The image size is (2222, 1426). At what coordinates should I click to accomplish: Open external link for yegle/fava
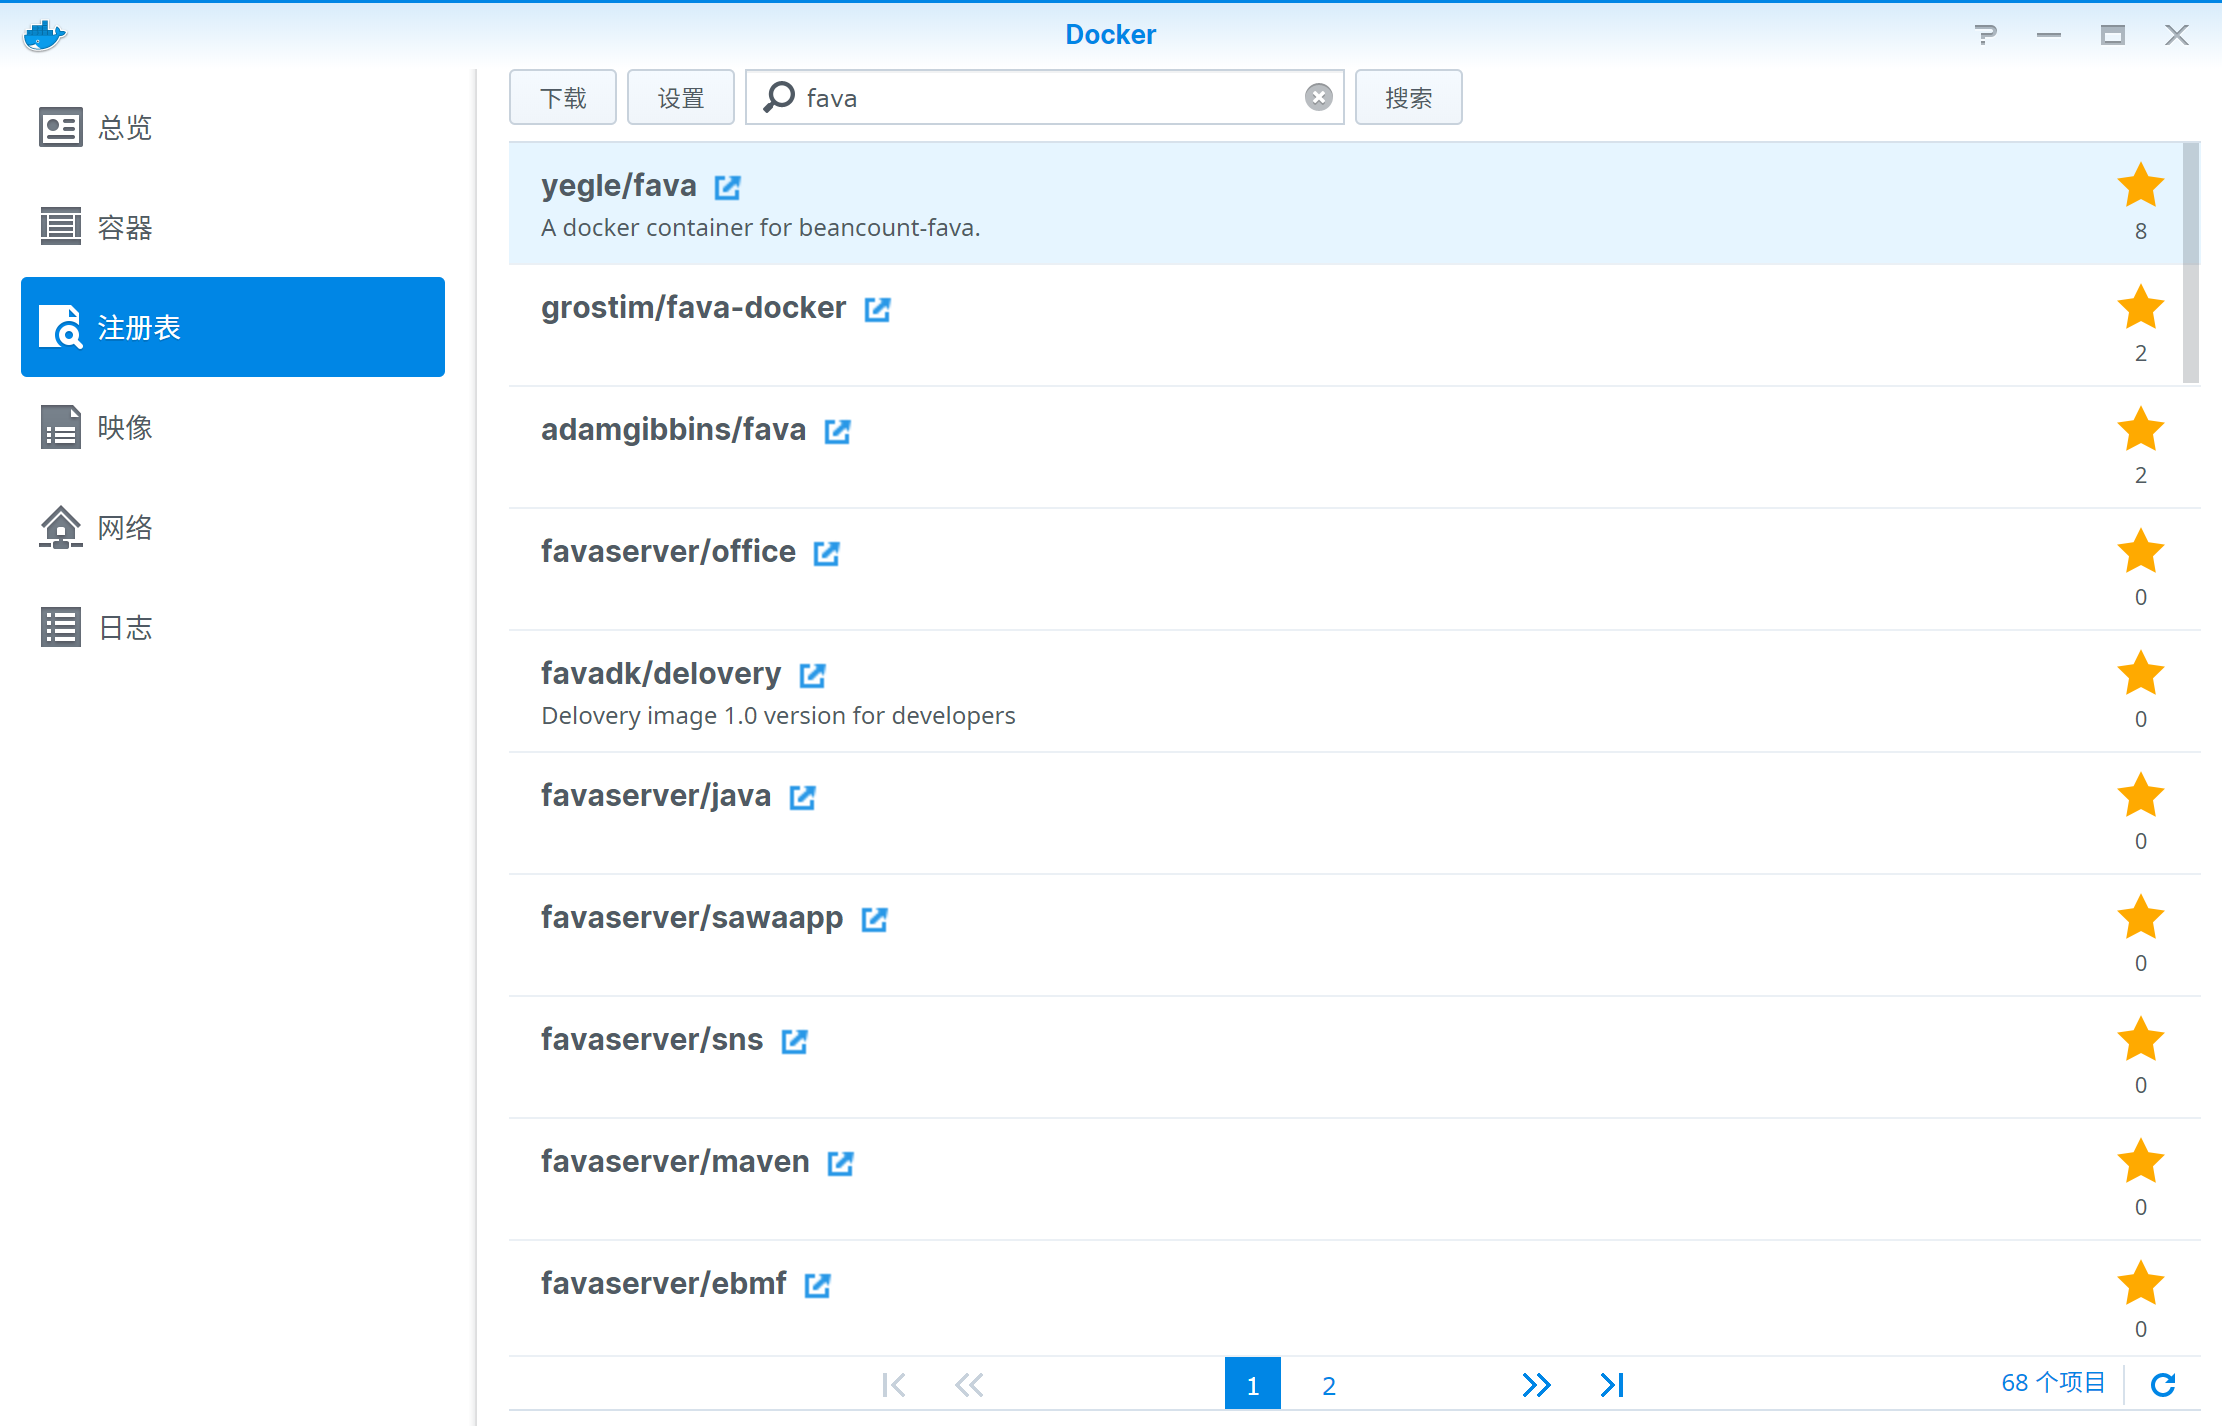(x=727, y=187)
